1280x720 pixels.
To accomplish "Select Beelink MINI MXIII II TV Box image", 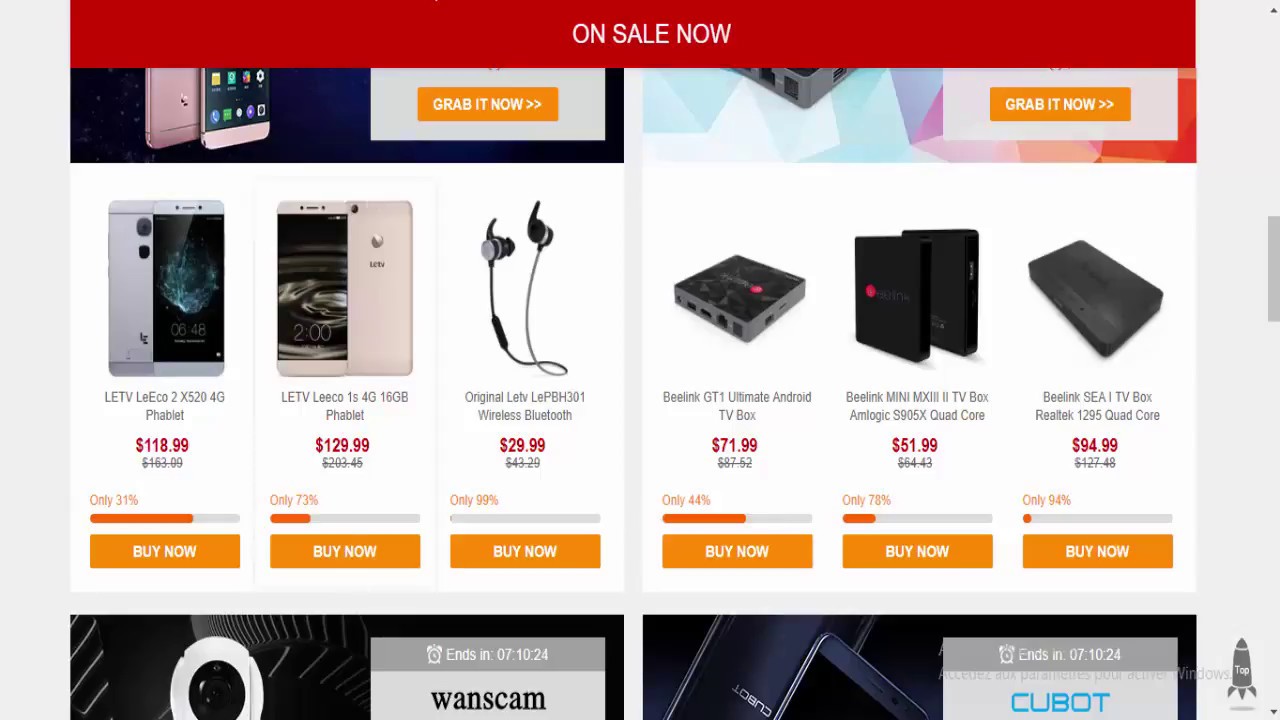I will tap(917, 293).
